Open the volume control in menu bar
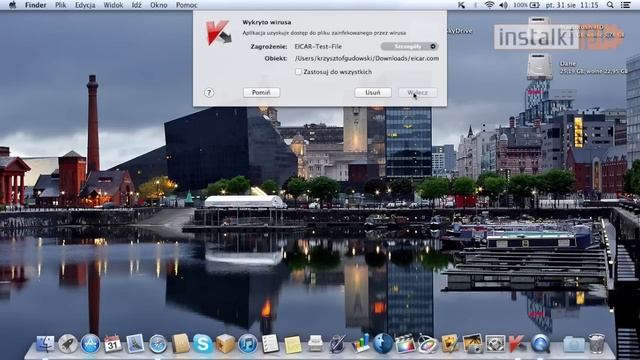Viewport: 640px width, 360px height. pyautogui.click(x=504, y=5)
